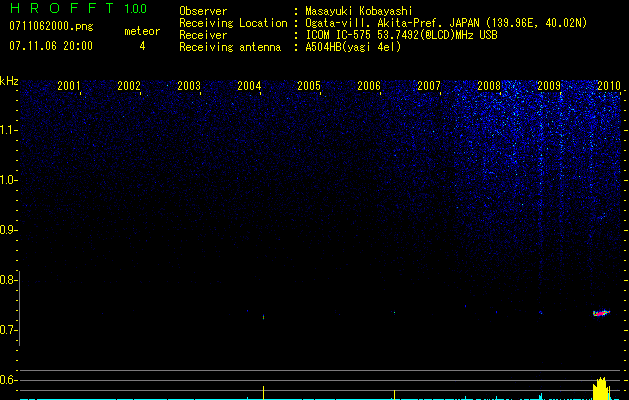Screen dimensions: 629x400
Task: Click the yellow power spike just after 2004
Action: (264, 392)
